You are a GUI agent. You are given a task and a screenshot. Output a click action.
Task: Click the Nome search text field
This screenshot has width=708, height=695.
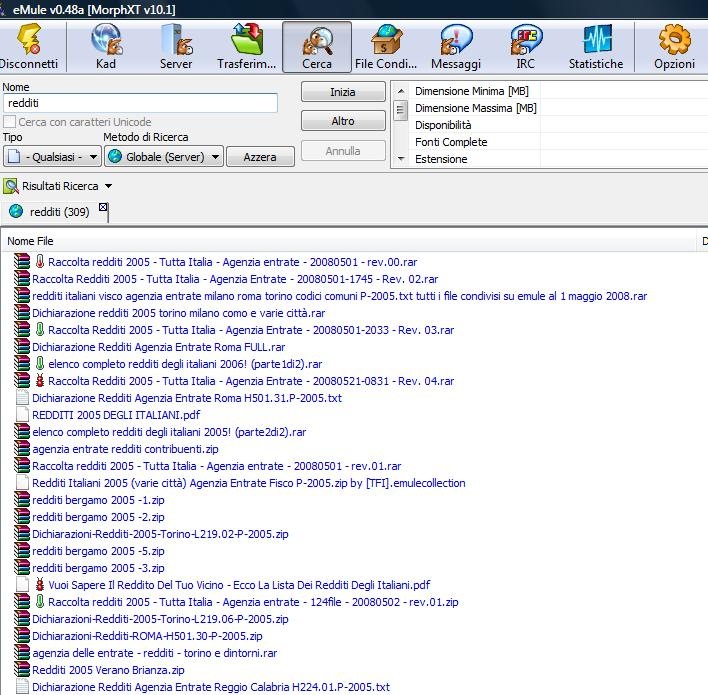pyautogui.click(x=140, y=103)
